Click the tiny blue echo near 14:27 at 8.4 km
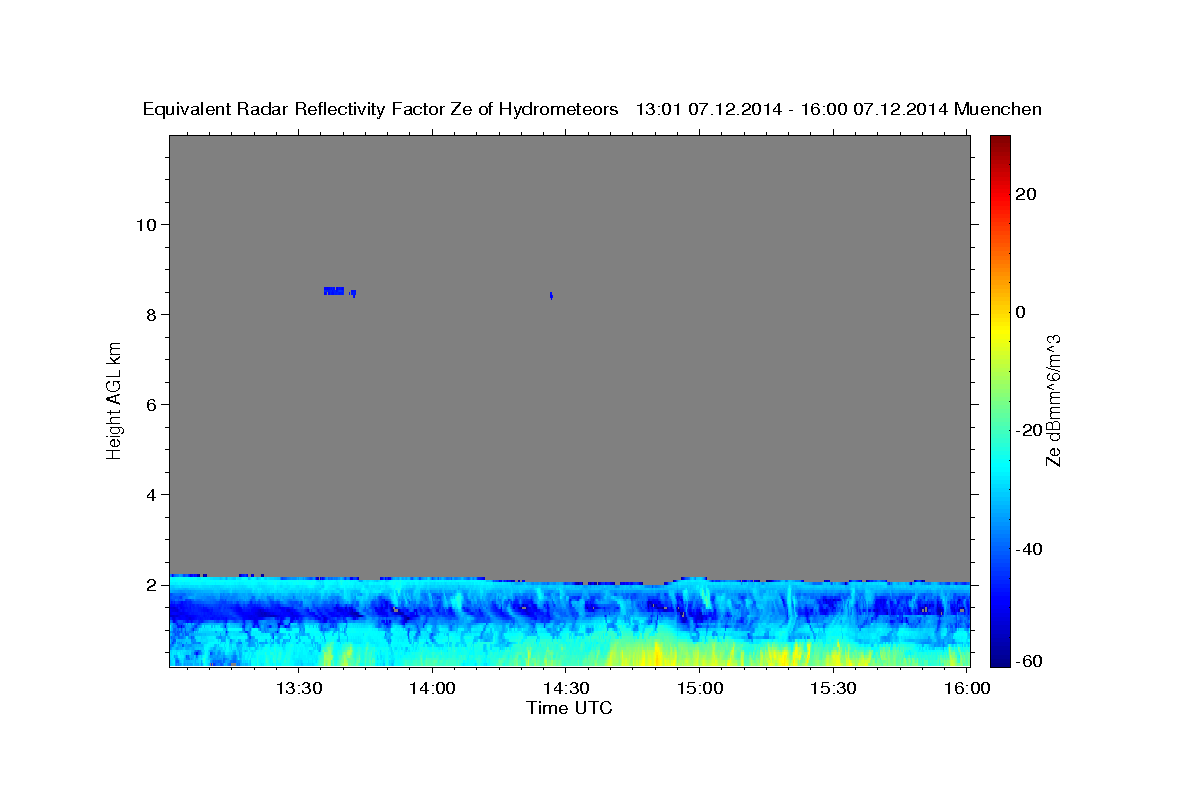The height and width of the screenshot is (800, 1200). point(551,295)
